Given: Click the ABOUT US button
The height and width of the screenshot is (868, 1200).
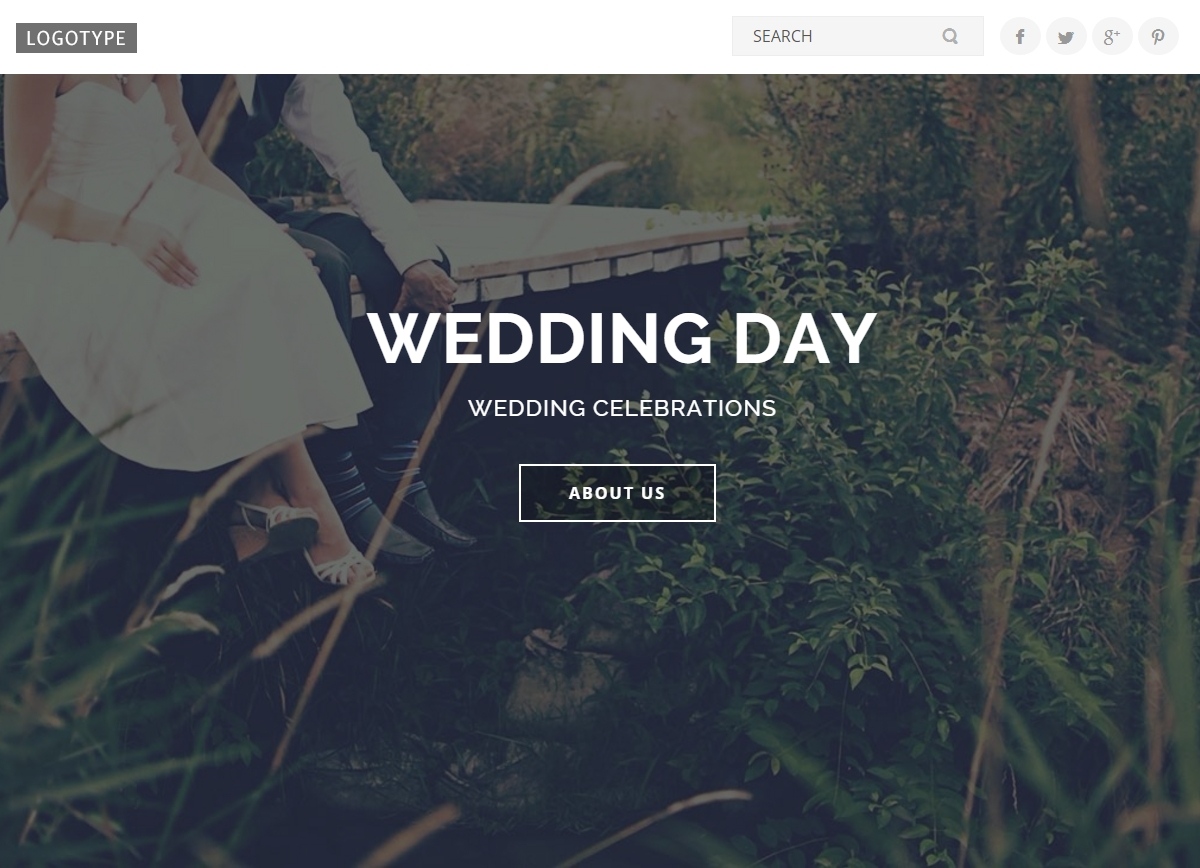Looking at the screenshot, I should click(x=617, y=493).
